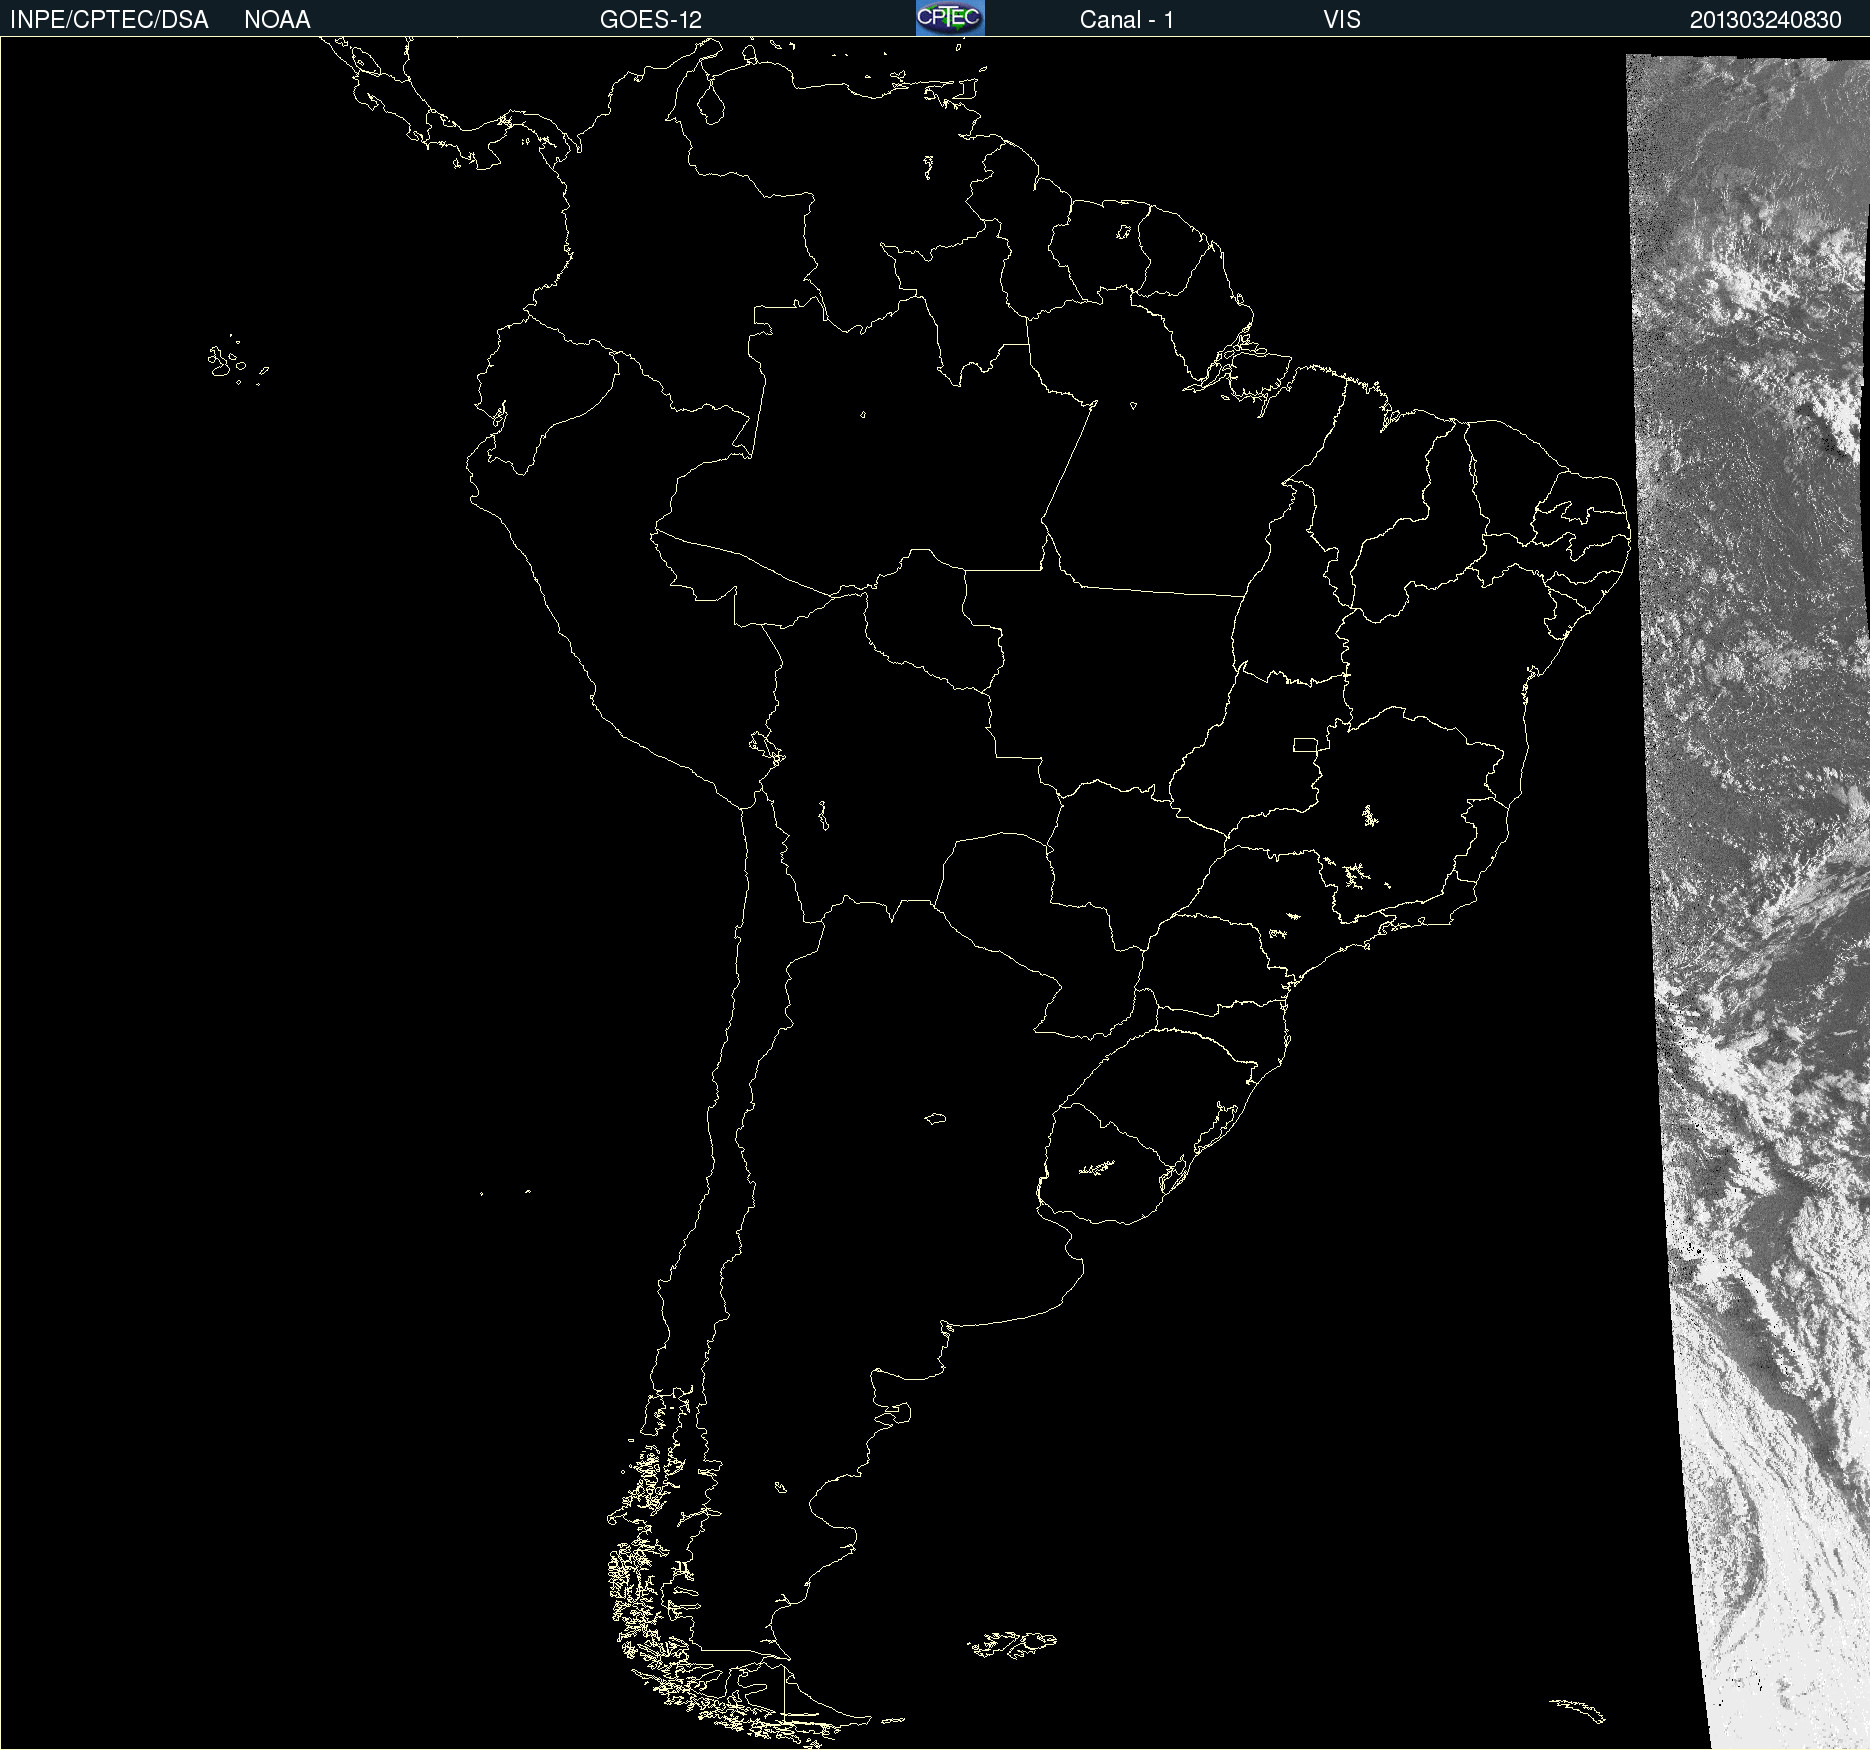Click the timestamp 201303240830

[x=1766, y=20]
